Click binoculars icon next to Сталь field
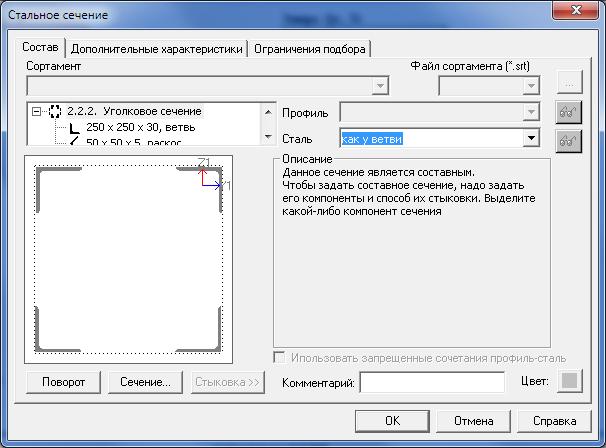This screenshot has width=606, height=448. pyautogui.click(x=569, y=140)
